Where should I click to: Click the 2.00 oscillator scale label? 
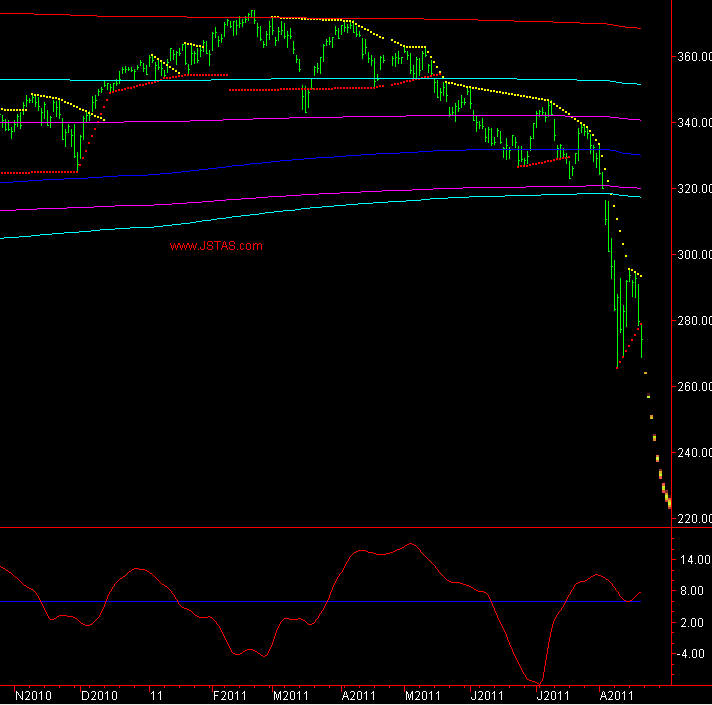[x=693, y=622]
